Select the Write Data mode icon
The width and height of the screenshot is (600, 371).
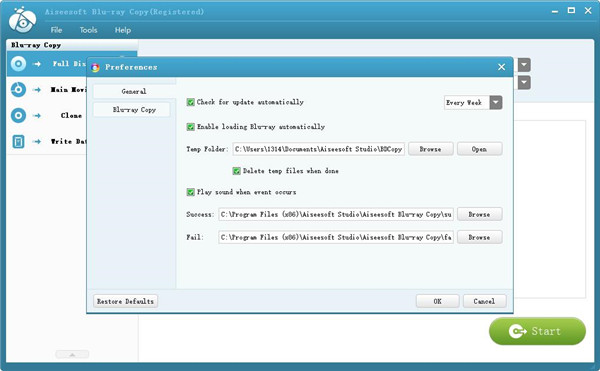click(18, 142)
